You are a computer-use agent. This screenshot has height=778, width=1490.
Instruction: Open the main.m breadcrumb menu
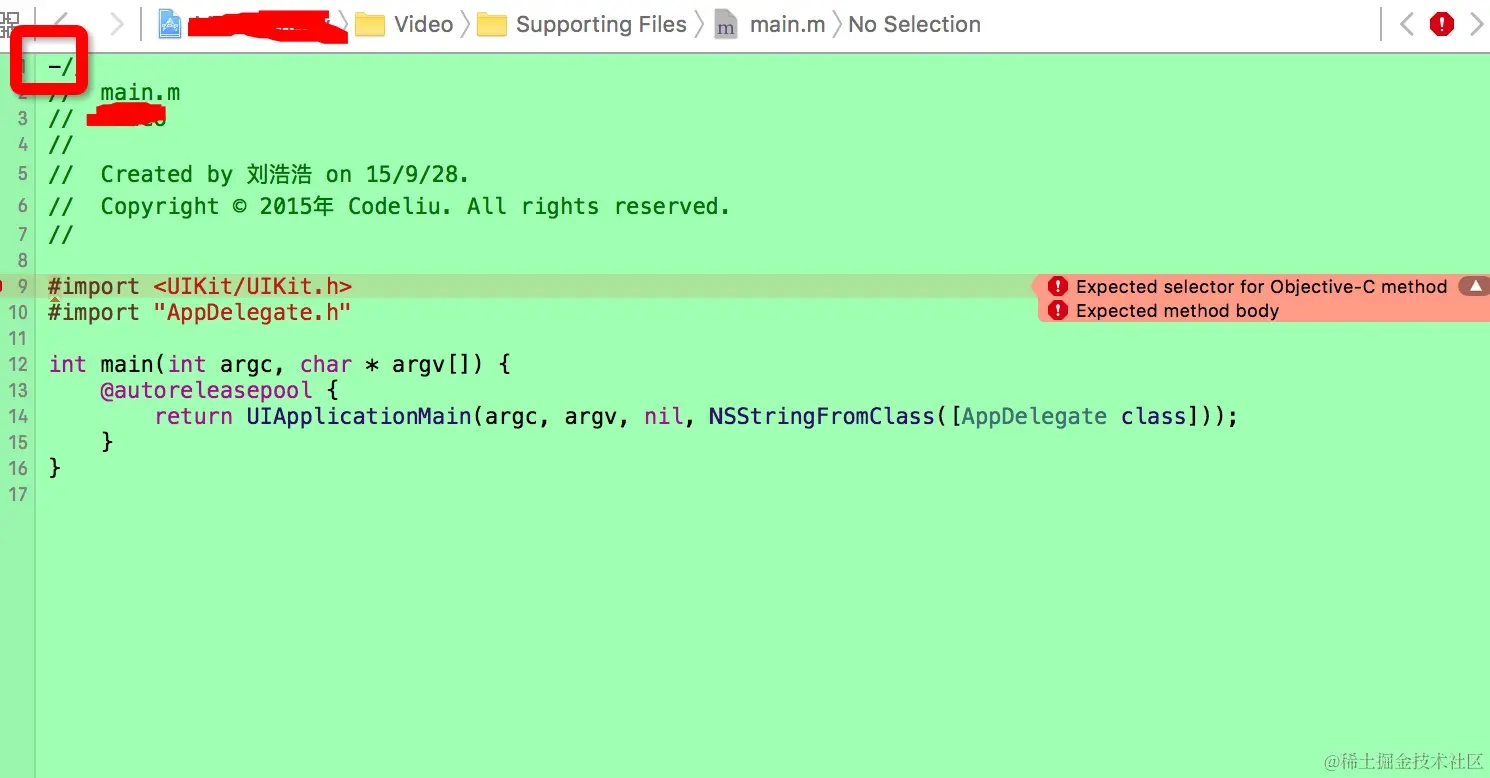787,24
